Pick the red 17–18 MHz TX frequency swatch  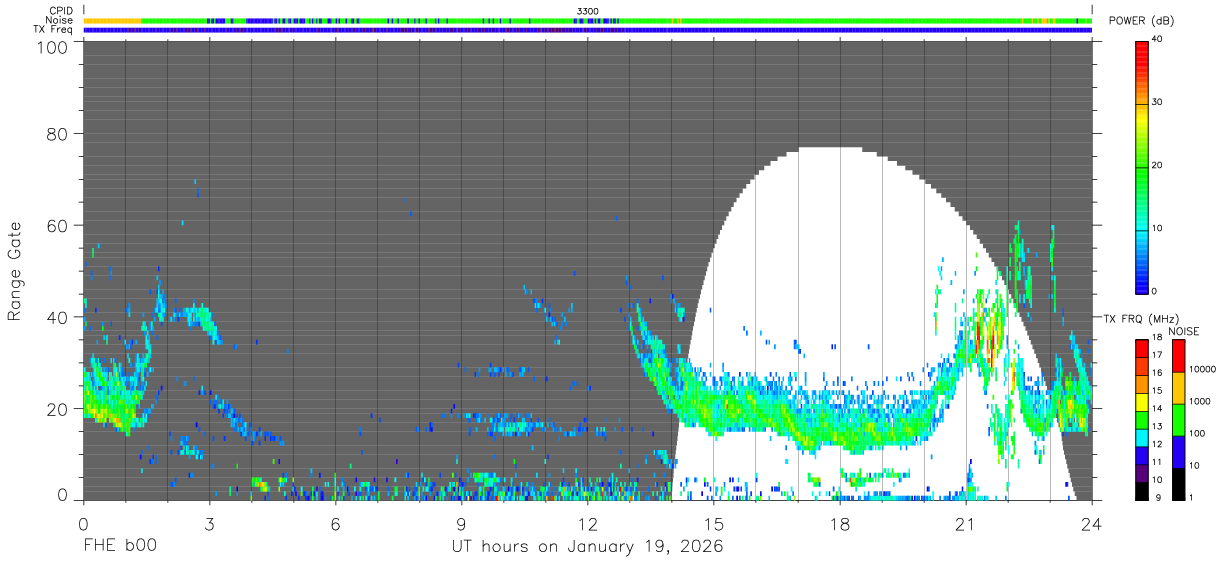click(1142, 349)
